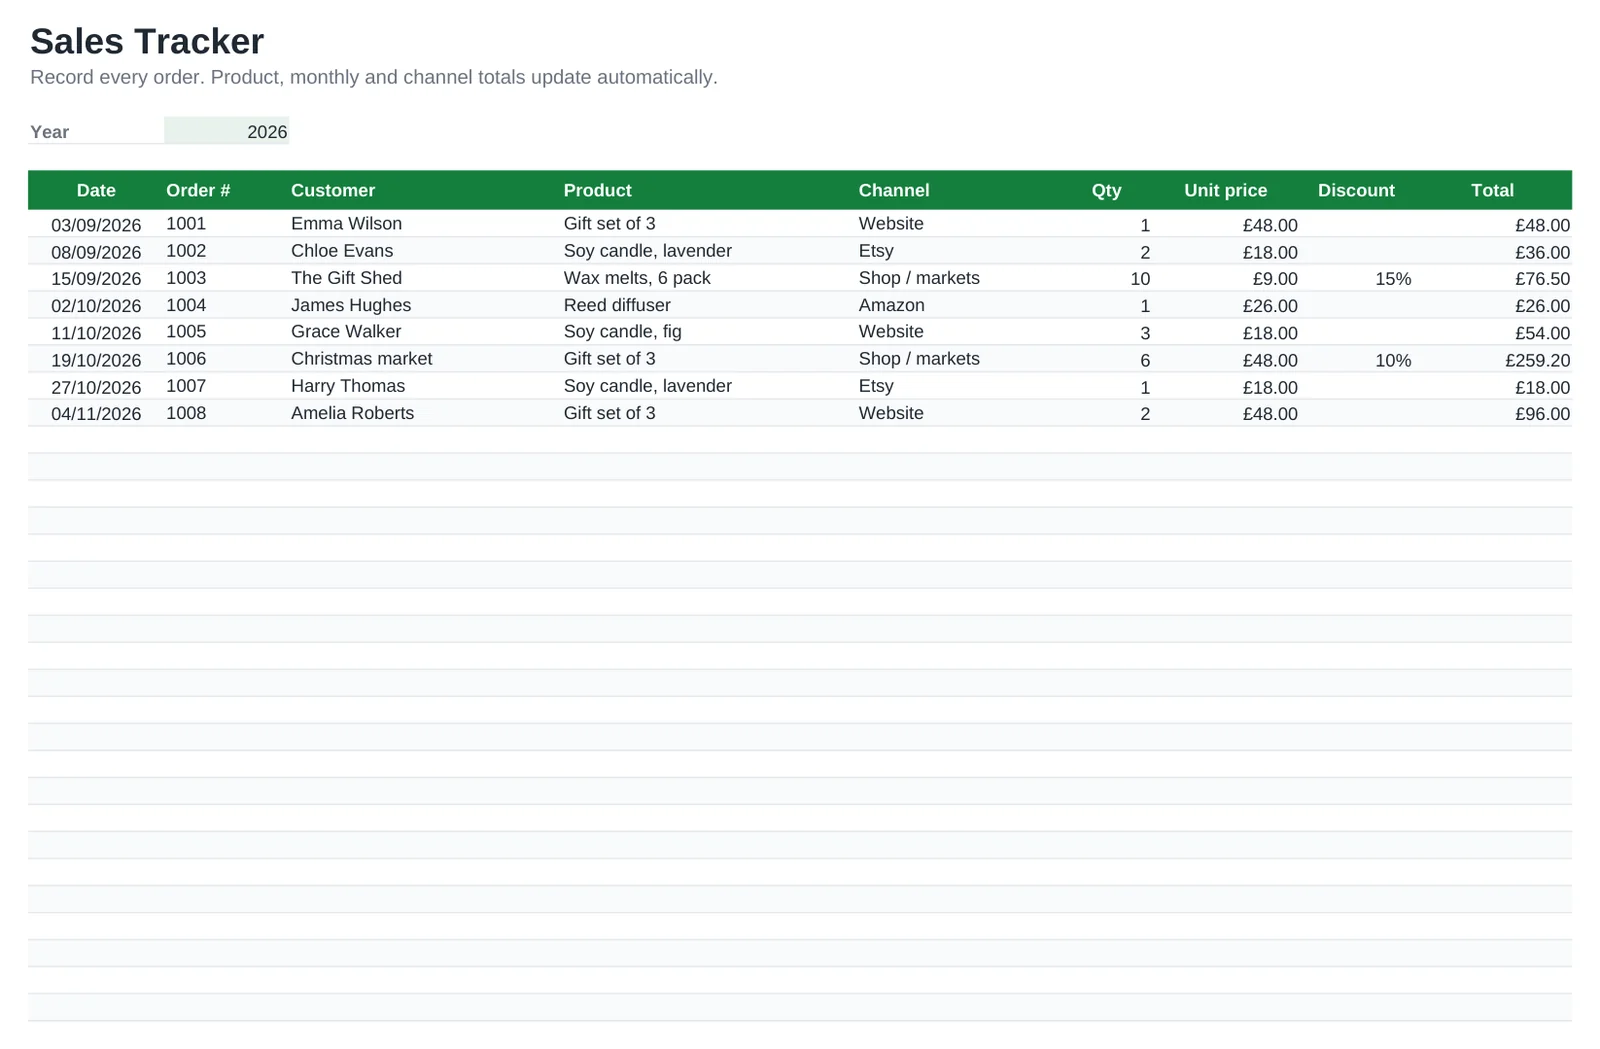Image resolution: width=1600 pixels, height=1049 pixels.
Task: Click the Year label
Action: (49, 132)
